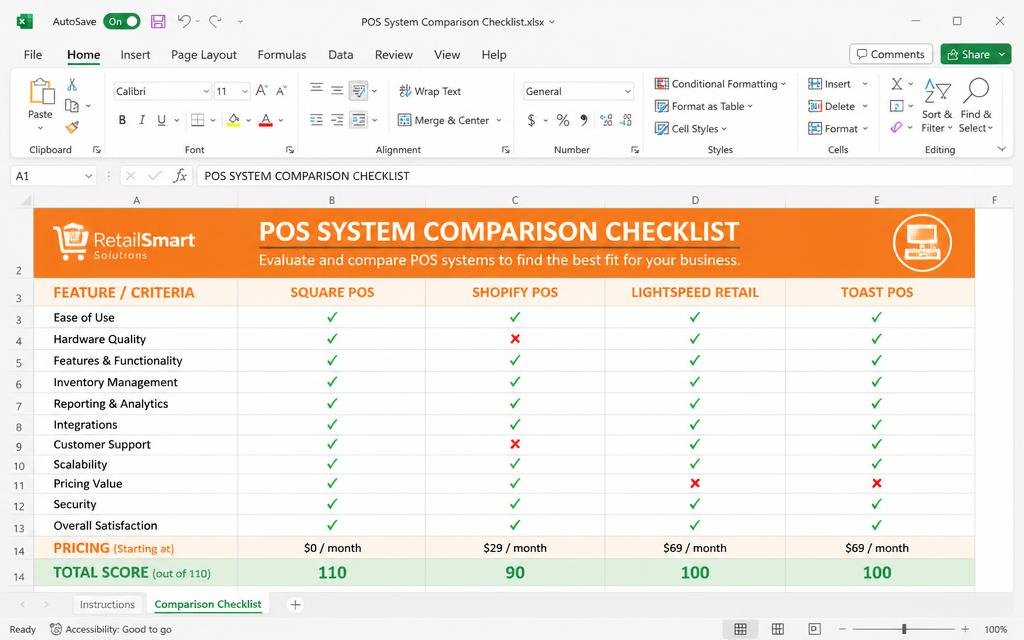This screenshot has height=640, width=1024.
Task: Click the Copy icon in Clipboard group
Action: (72, 105)
